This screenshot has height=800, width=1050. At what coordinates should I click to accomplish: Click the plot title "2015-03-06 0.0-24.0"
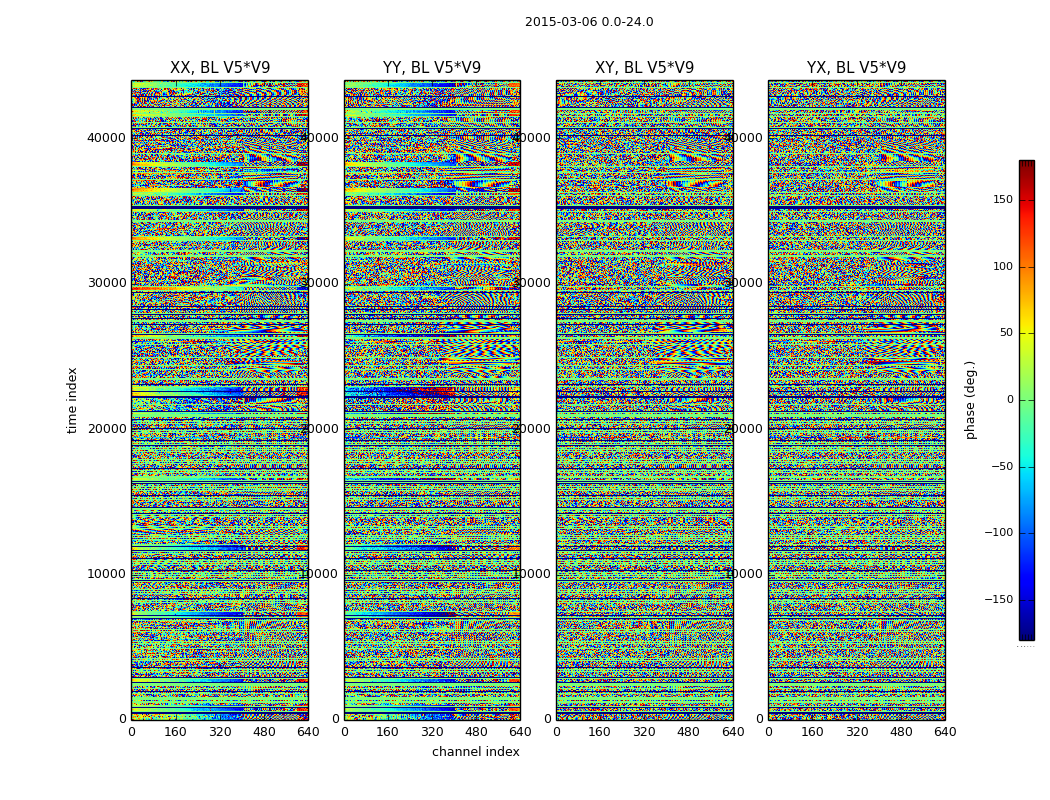[589, 22]
